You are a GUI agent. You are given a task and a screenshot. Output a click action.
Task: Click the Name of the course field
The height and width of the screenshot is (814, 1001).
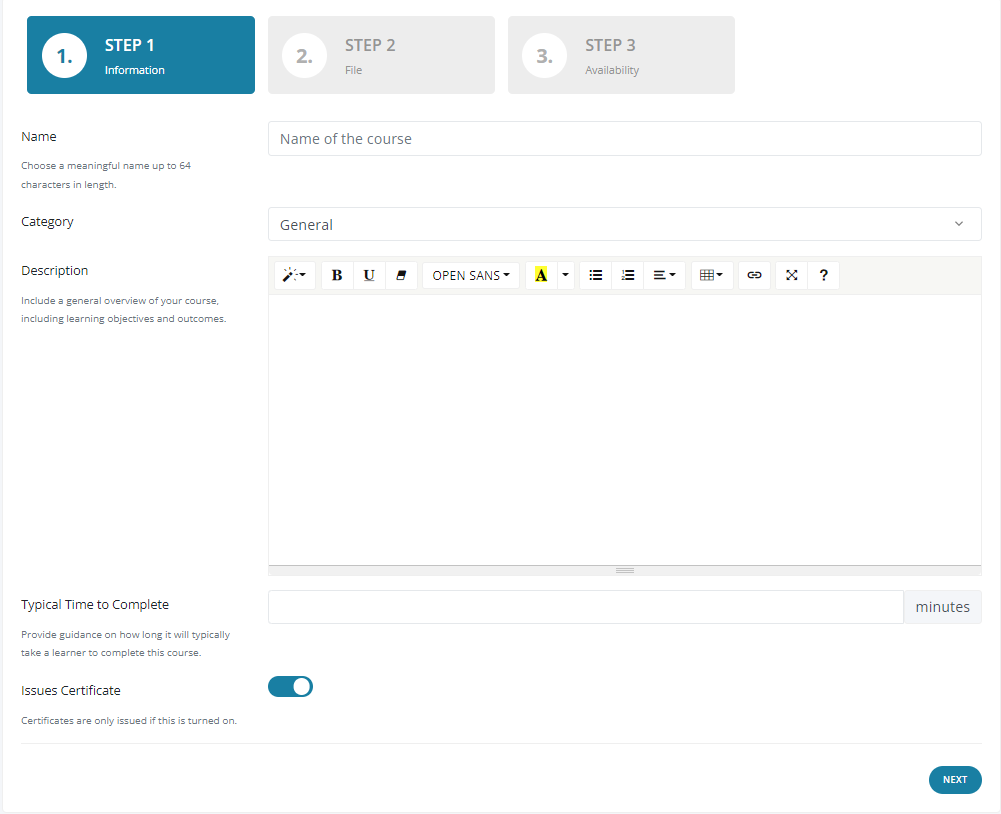[x=624, y=139]
